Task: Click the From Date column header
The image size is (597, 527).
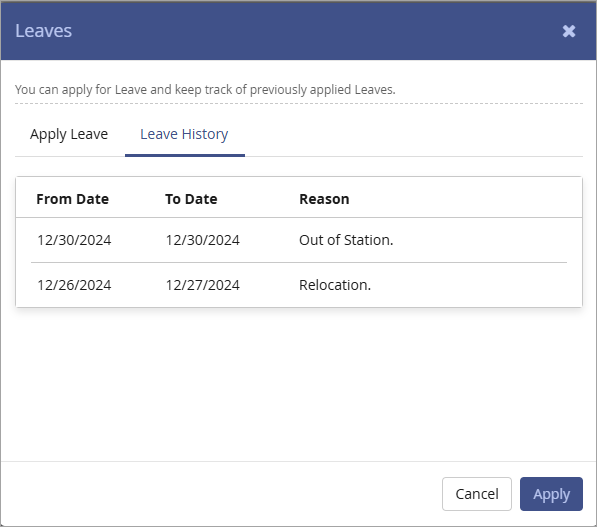Action: pyautogui.click(x=72, y=199)
